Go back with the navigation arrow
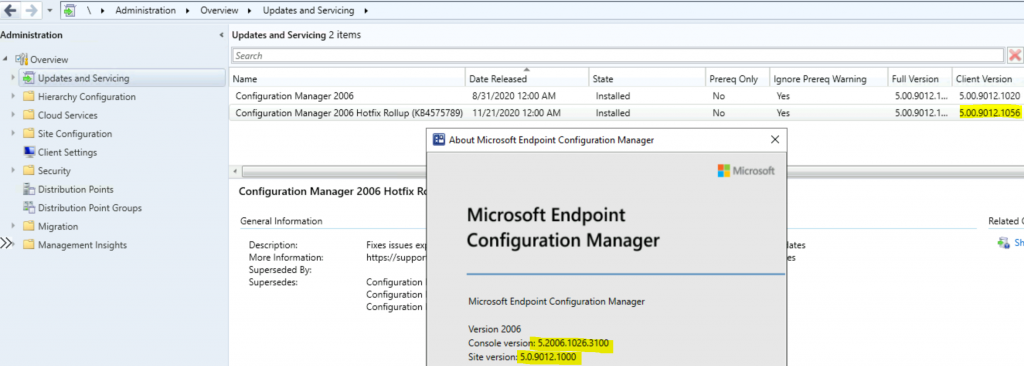The height and width of the screenshot is (366, 1024). (10, 10)
